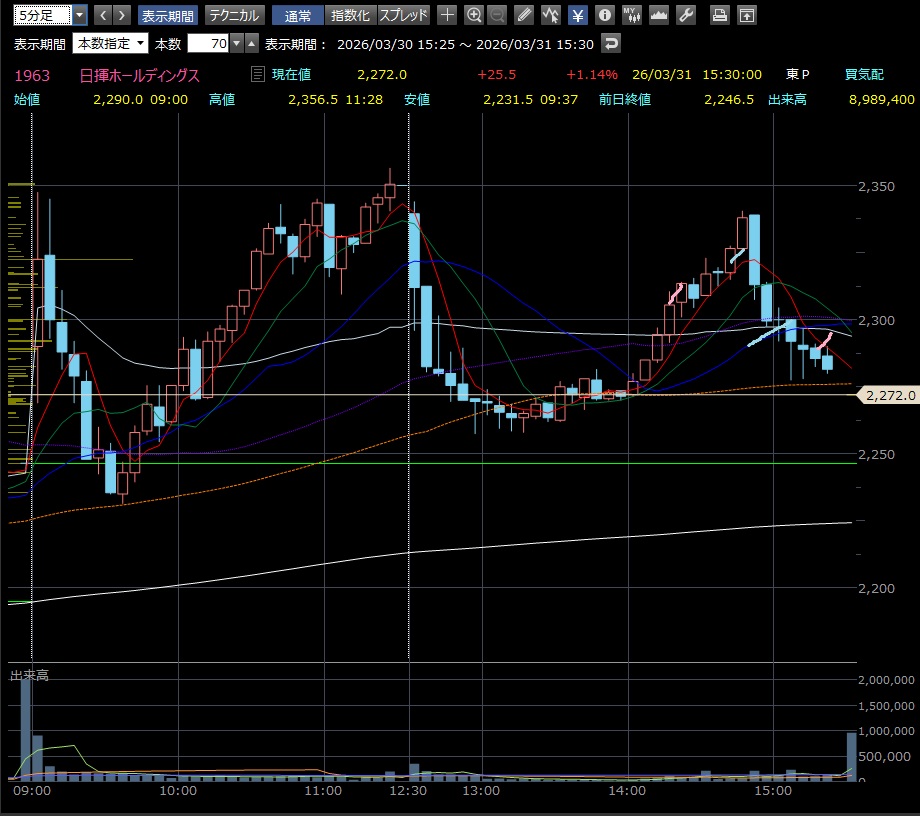Click the reset display period return button

pos(611,44)
